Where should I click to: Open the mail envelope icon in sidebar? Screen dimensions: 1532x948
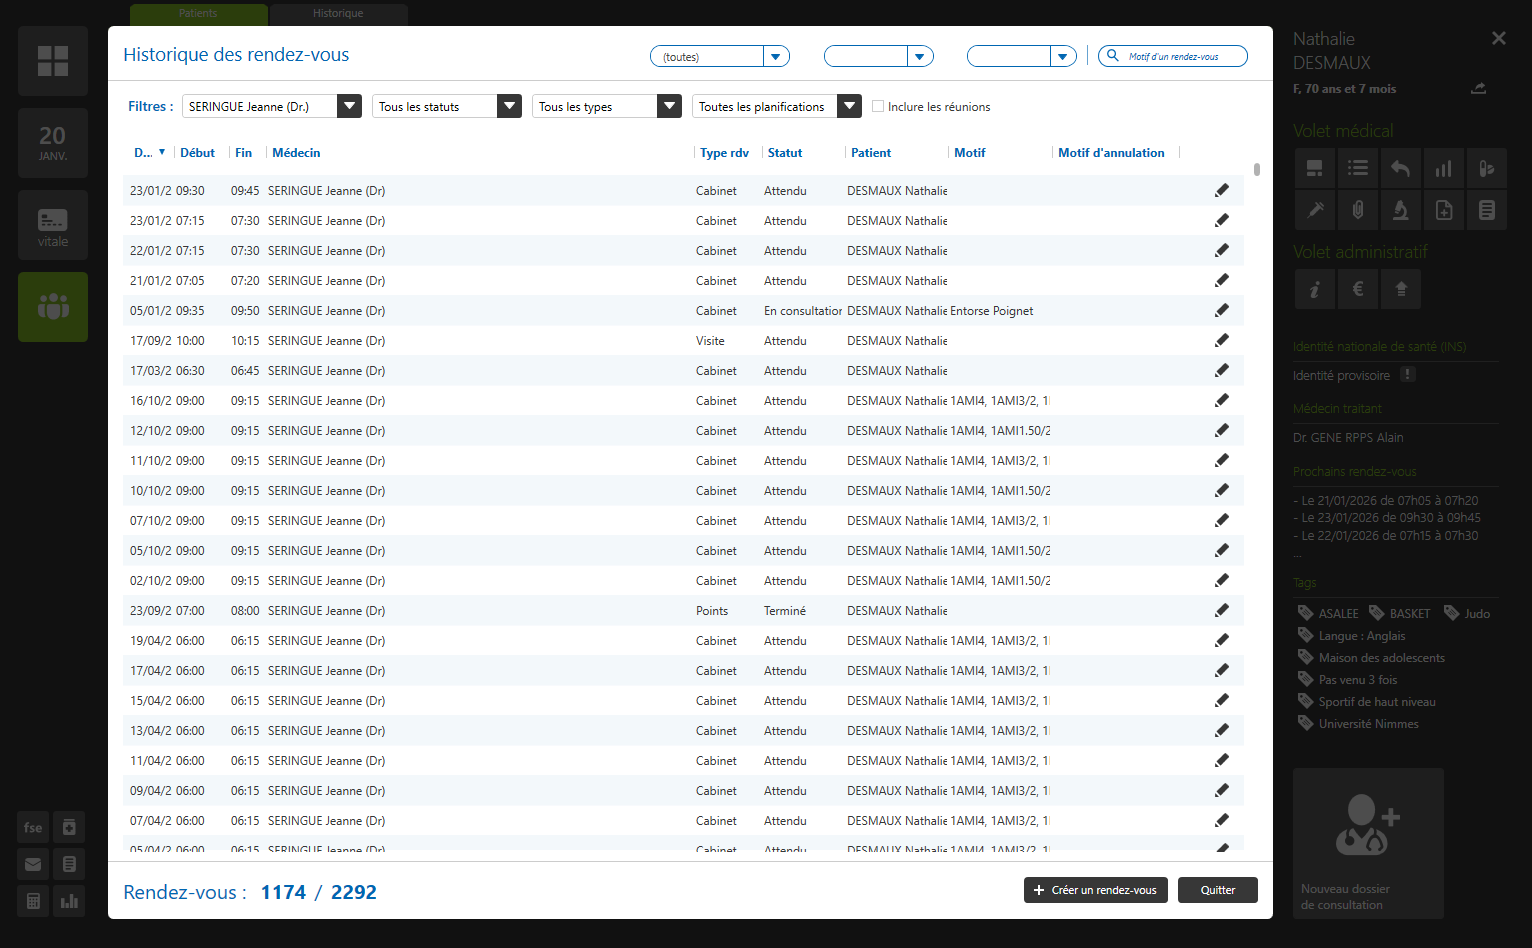coord(33,865)
